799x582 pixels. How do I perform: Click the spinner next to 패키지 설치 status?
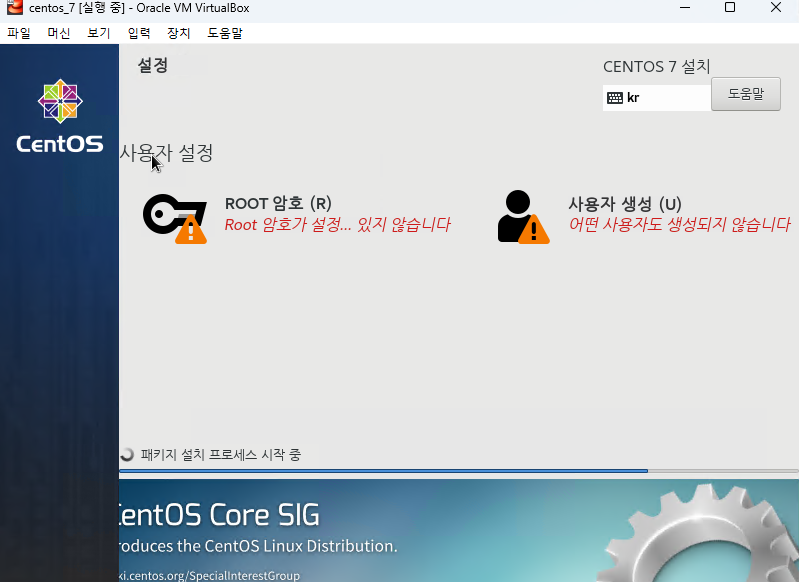(127, 454)
